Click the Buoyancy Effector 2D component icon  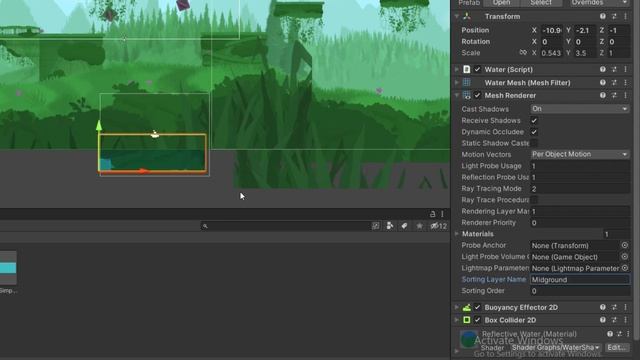(467, 307)
